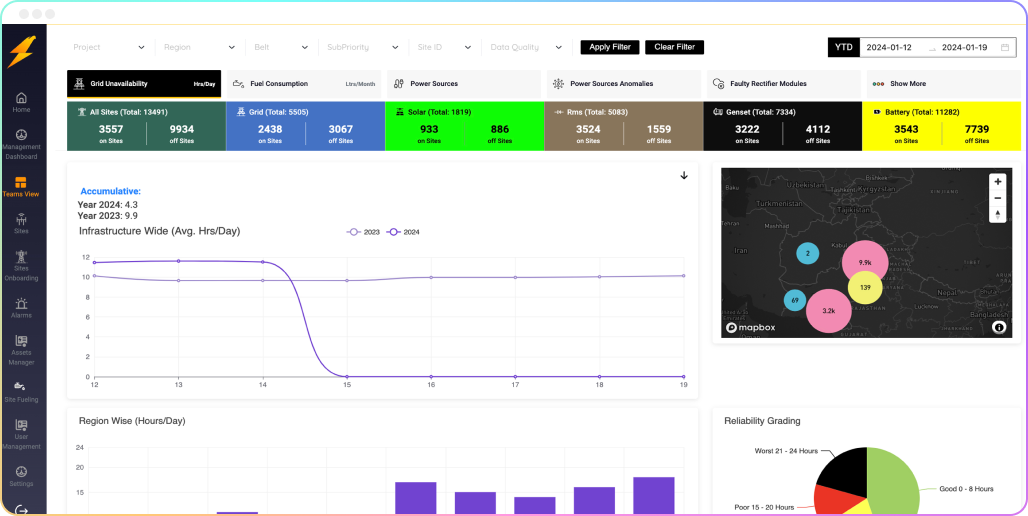Open Home from the sidebar

(x=21, y=101)
